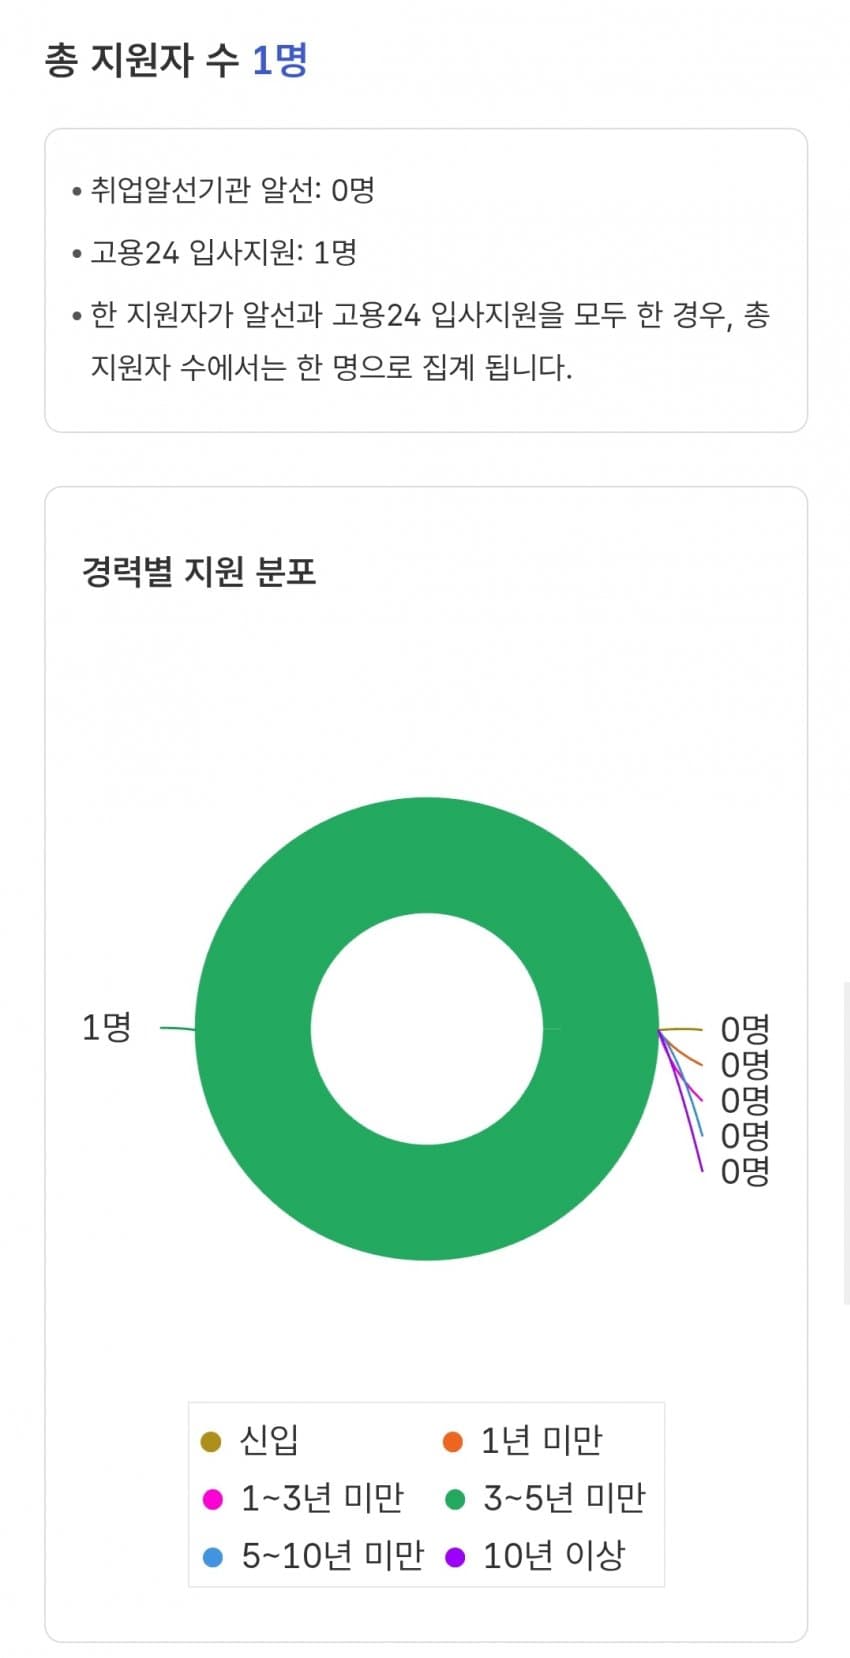Click the 고용24 입사지원: 1명 line
The image size is (850, 1658).
pyautogui.click(x=224, y=252)
